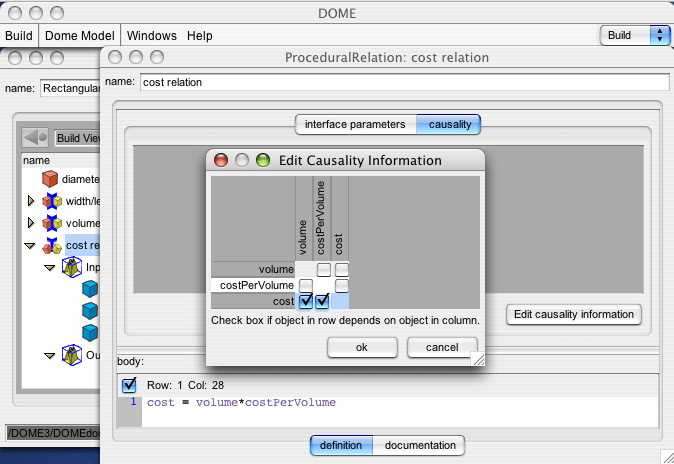Viewport: 674px width, 464px height.
Task: Cancel the Edit Causality dialog
Action: 442,347
